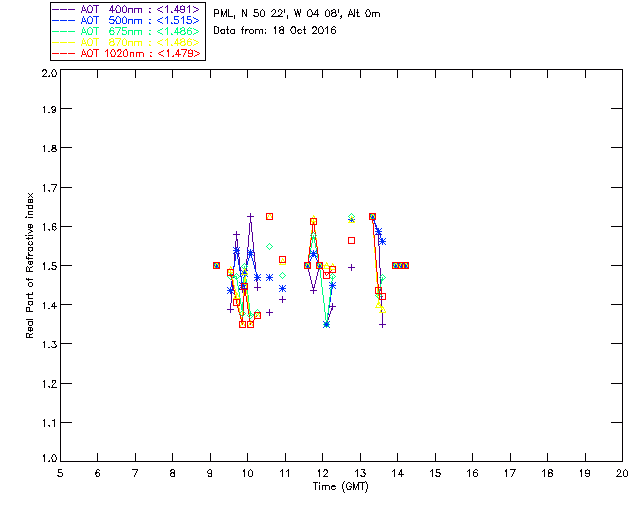Click the 1.8 y-axis tick label
The height and width of the screenshot is (512, 640).
[x=49, y=149]
